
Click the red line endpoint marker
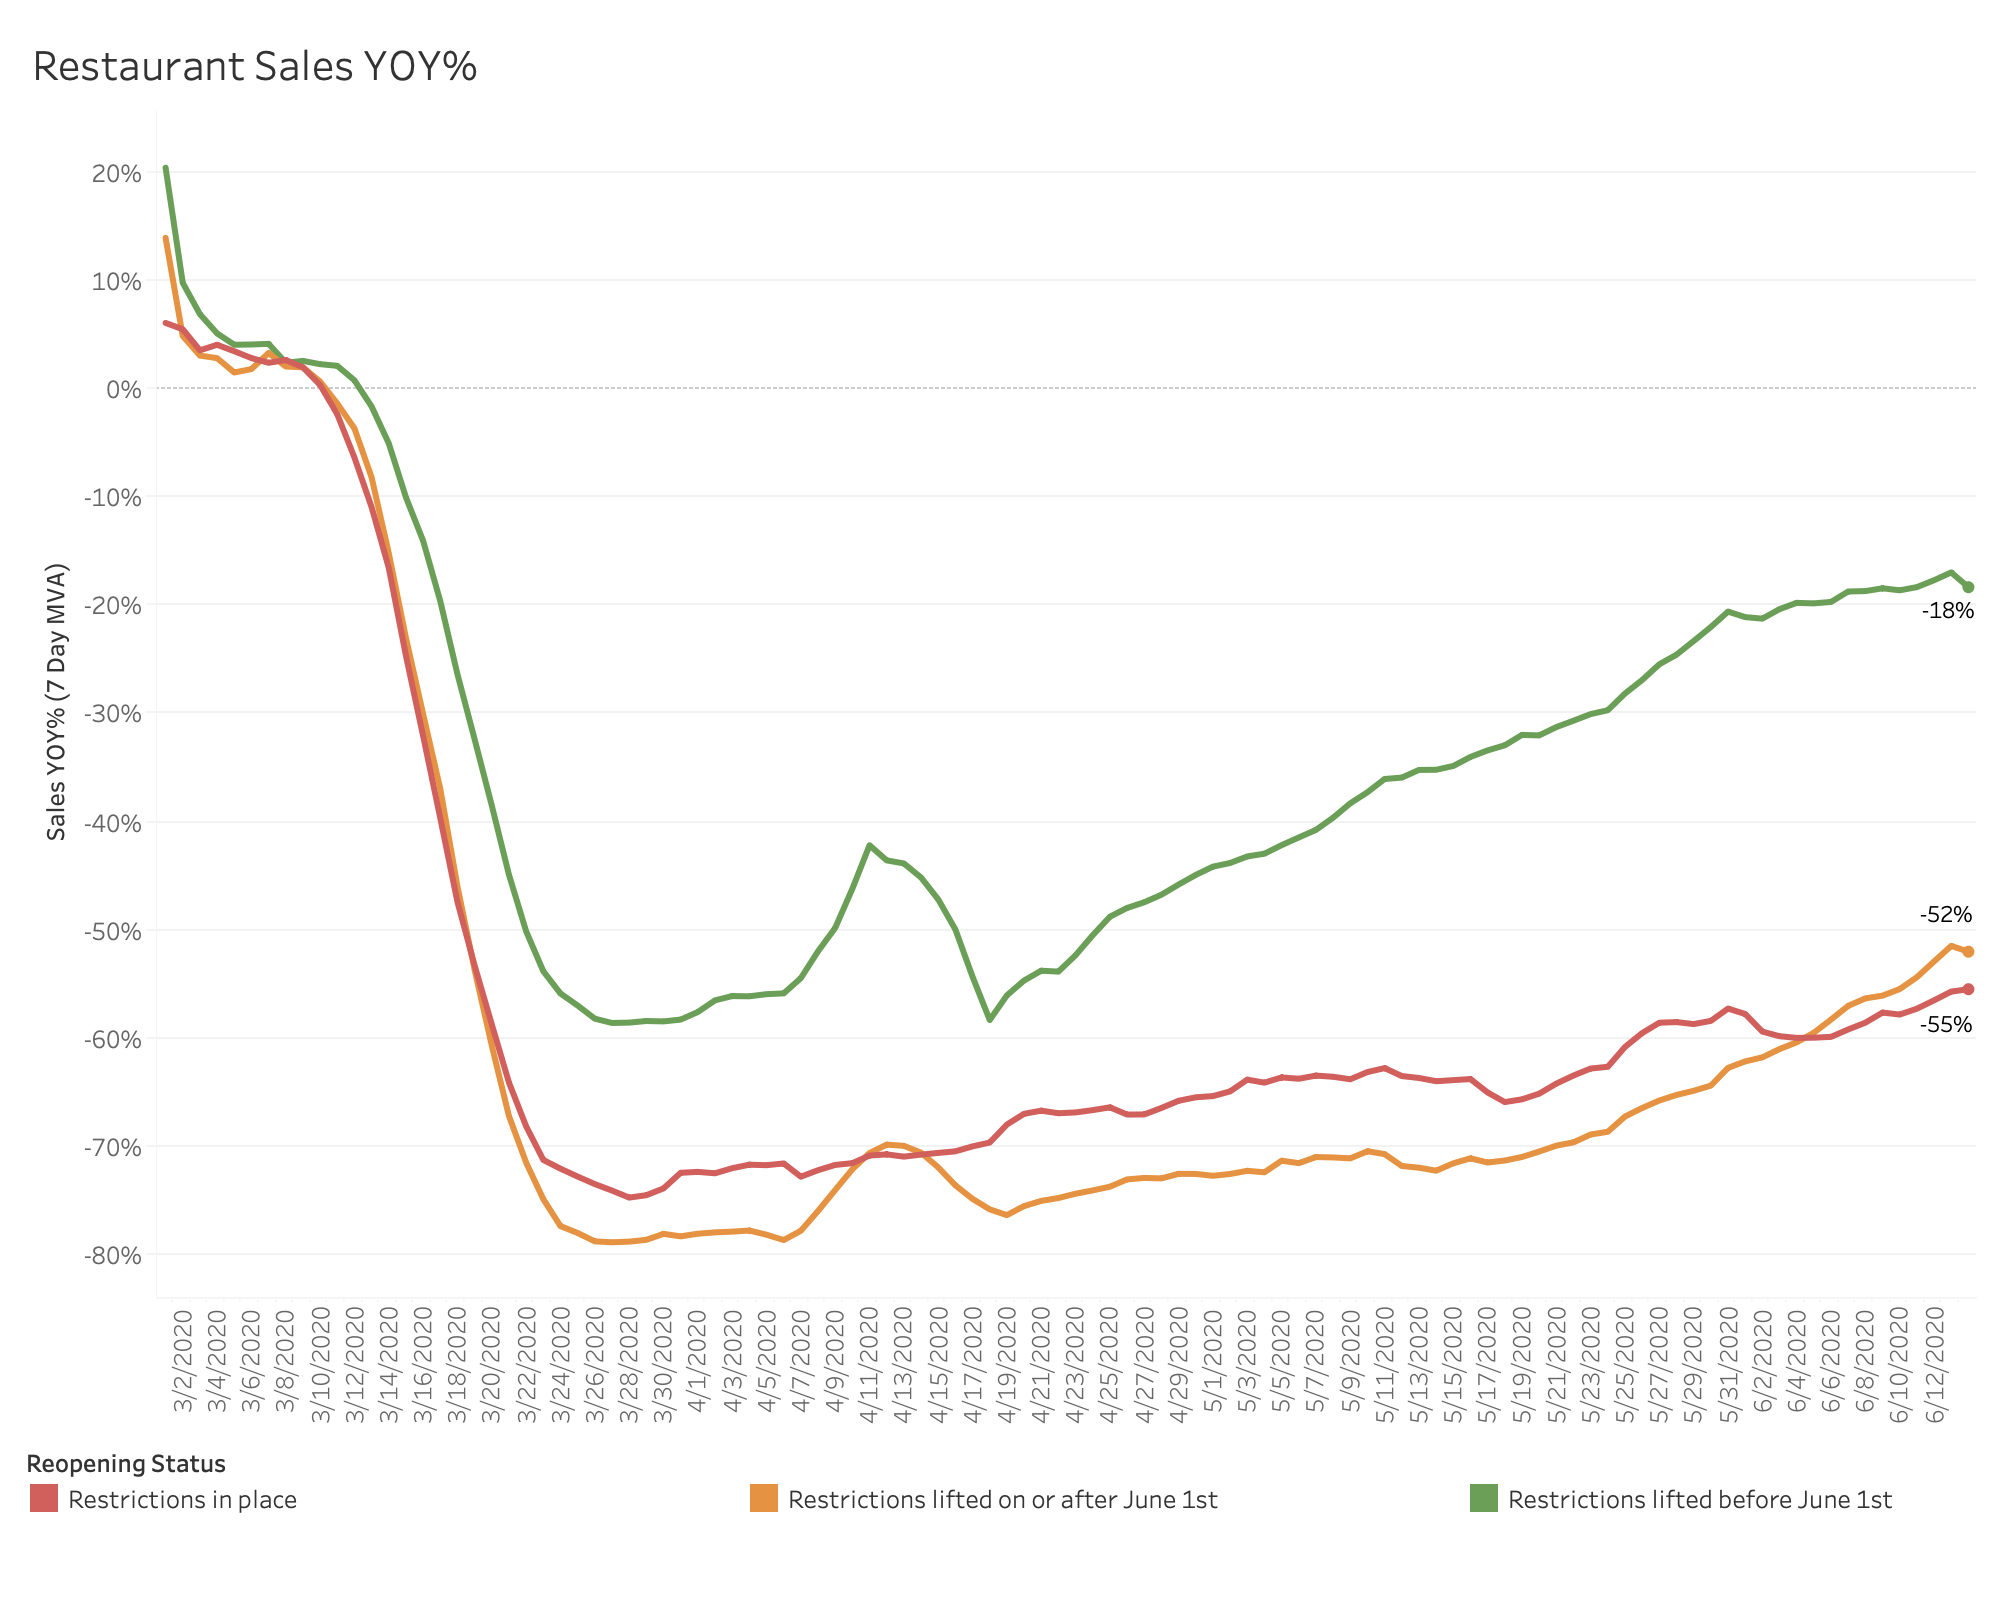click(x=1968, y=989)
